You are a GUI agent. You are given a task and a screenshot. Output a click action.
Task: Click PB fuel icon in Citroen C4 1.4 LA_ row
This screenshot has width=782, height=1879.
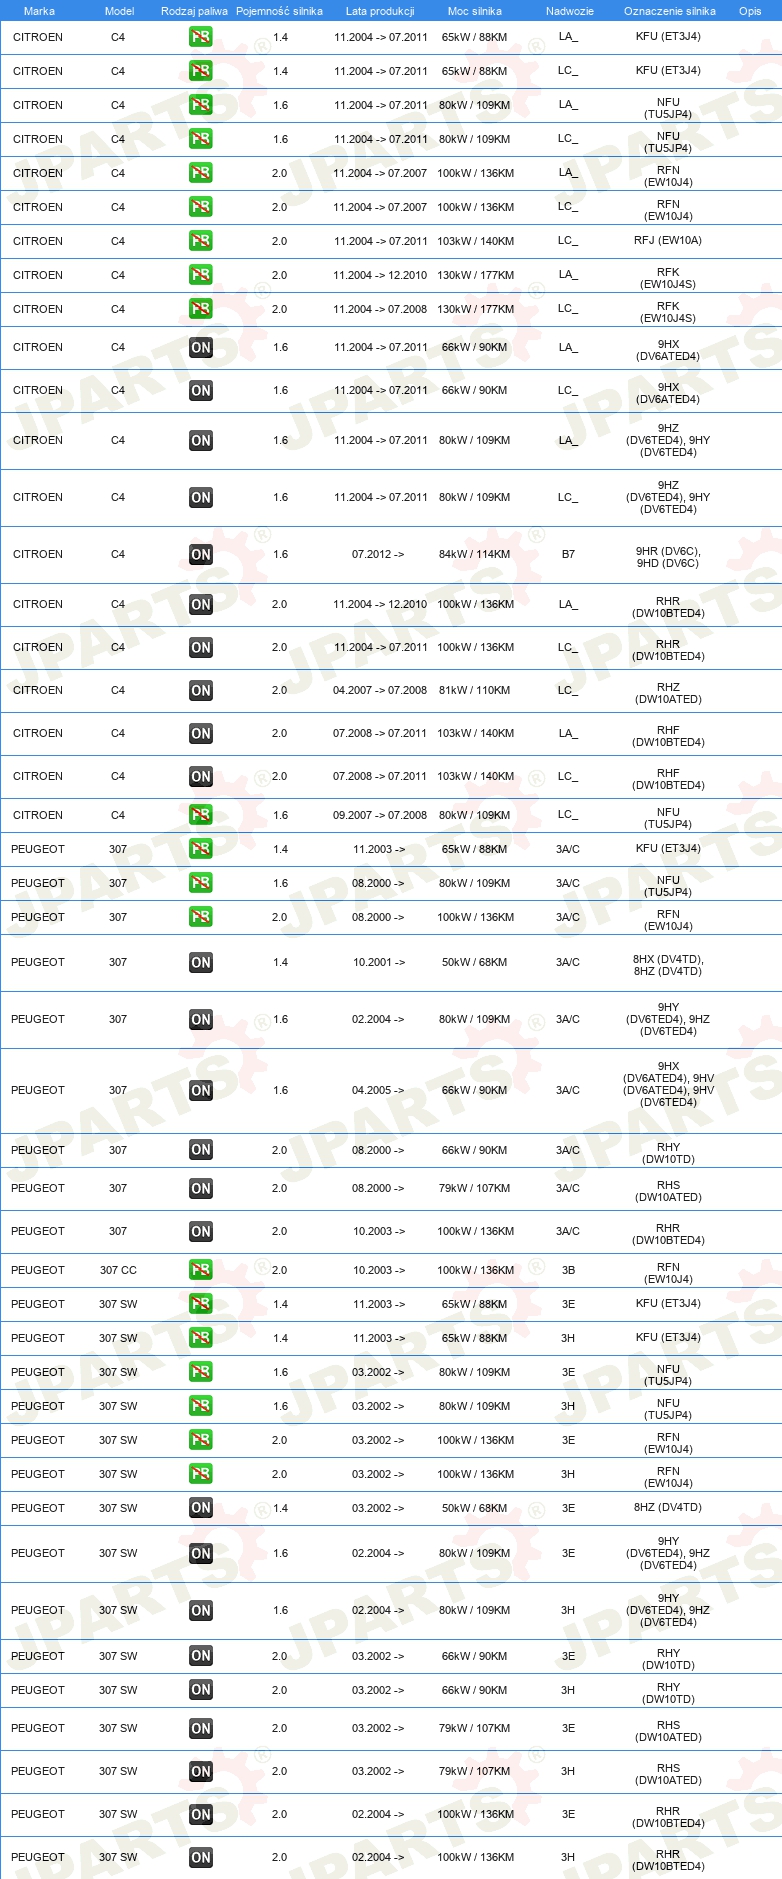pos(201,37)
